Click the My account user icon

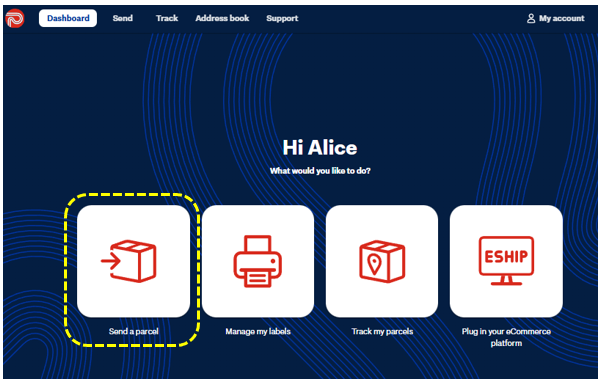coord(531,18)
